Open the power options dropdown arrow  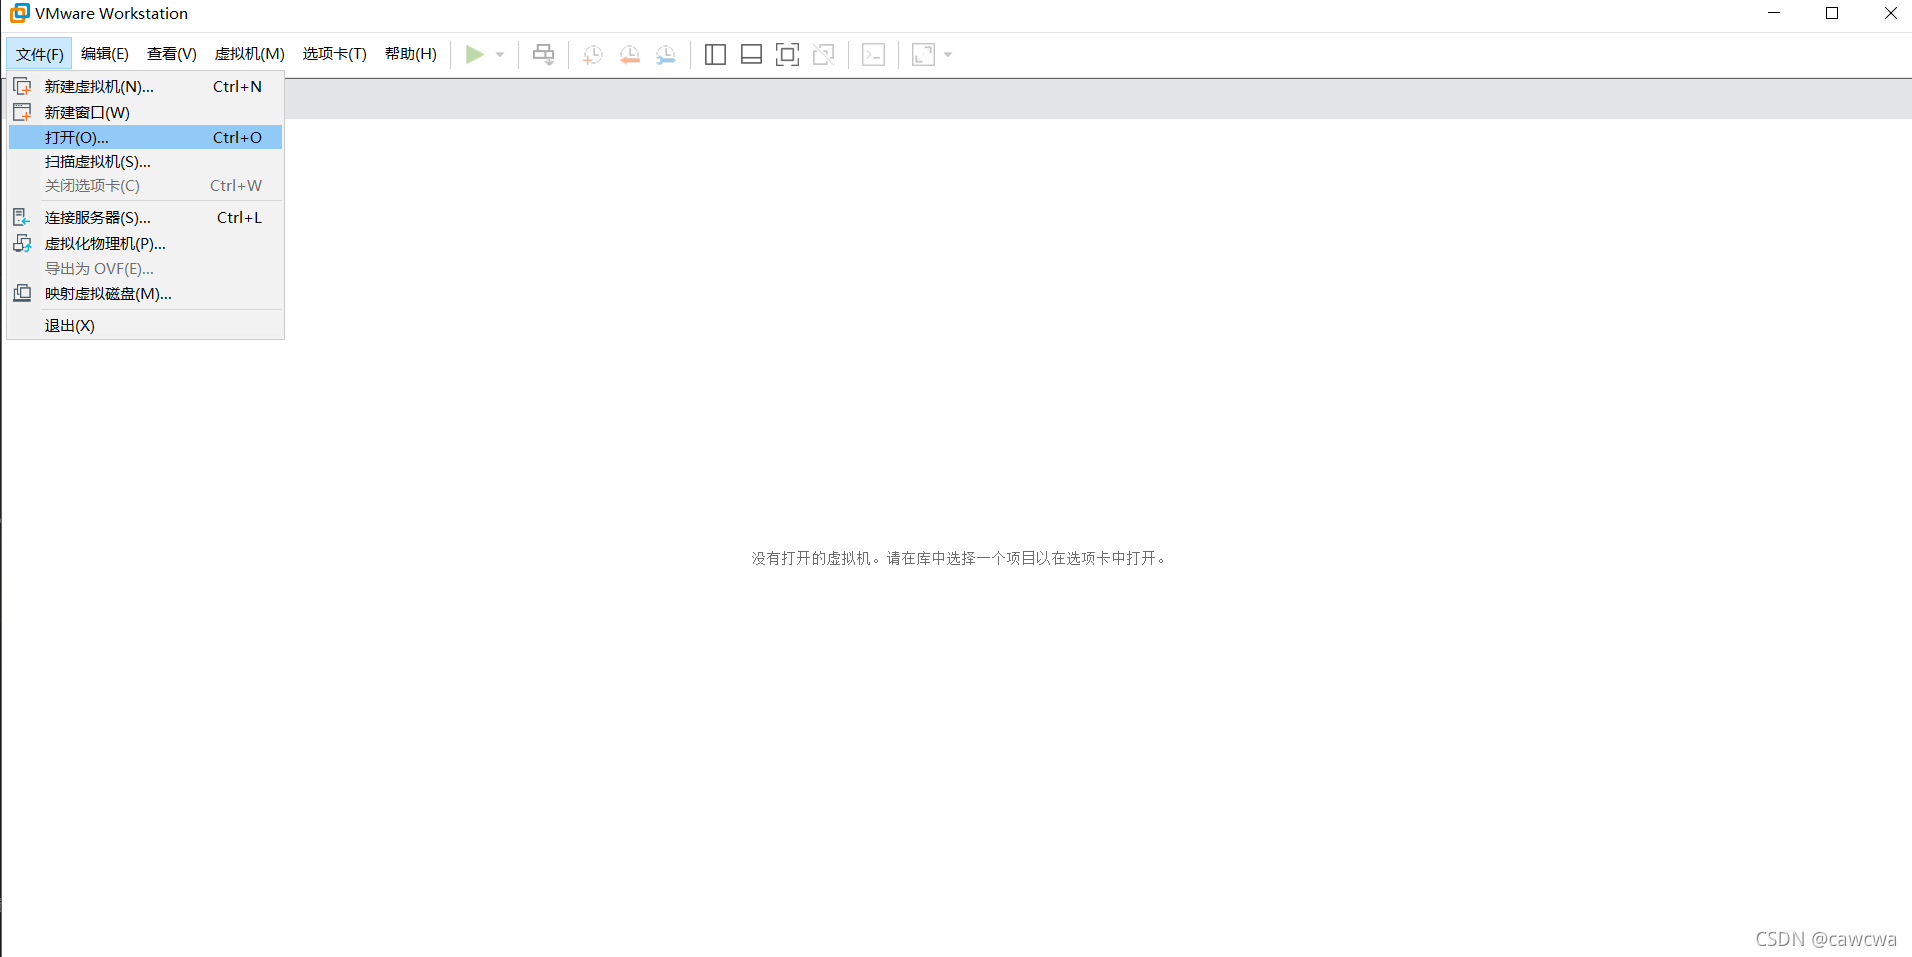498,54
